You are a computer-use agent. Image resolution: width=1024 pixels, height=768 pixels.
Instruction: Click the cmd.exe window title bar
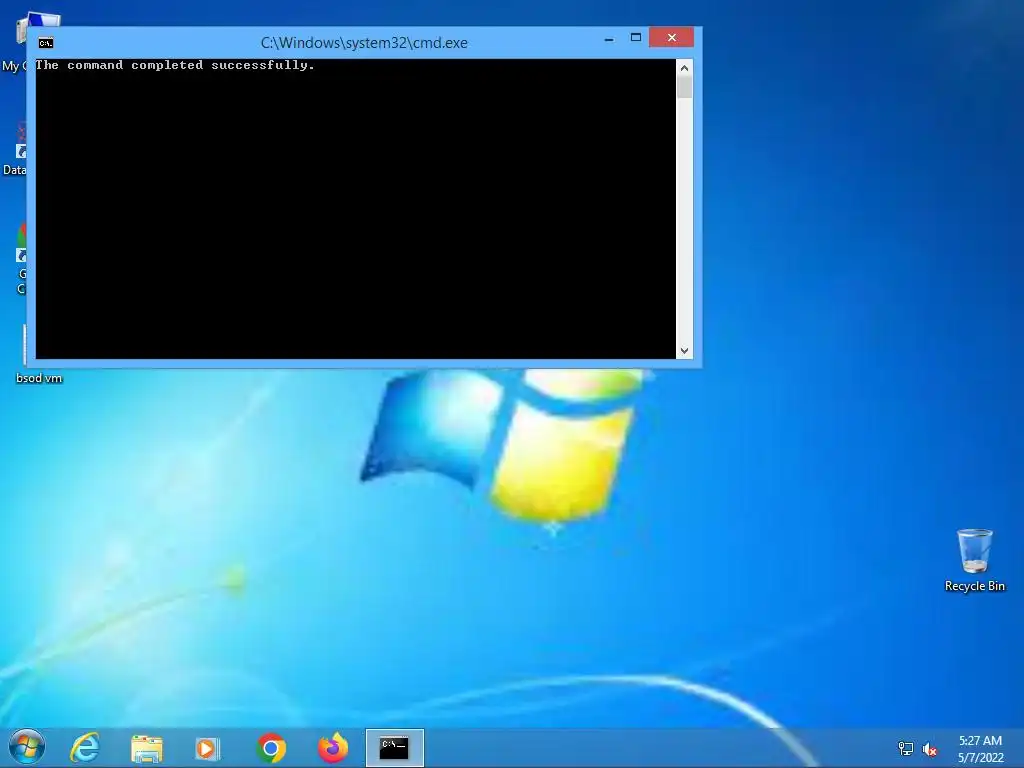pos(364,43)
